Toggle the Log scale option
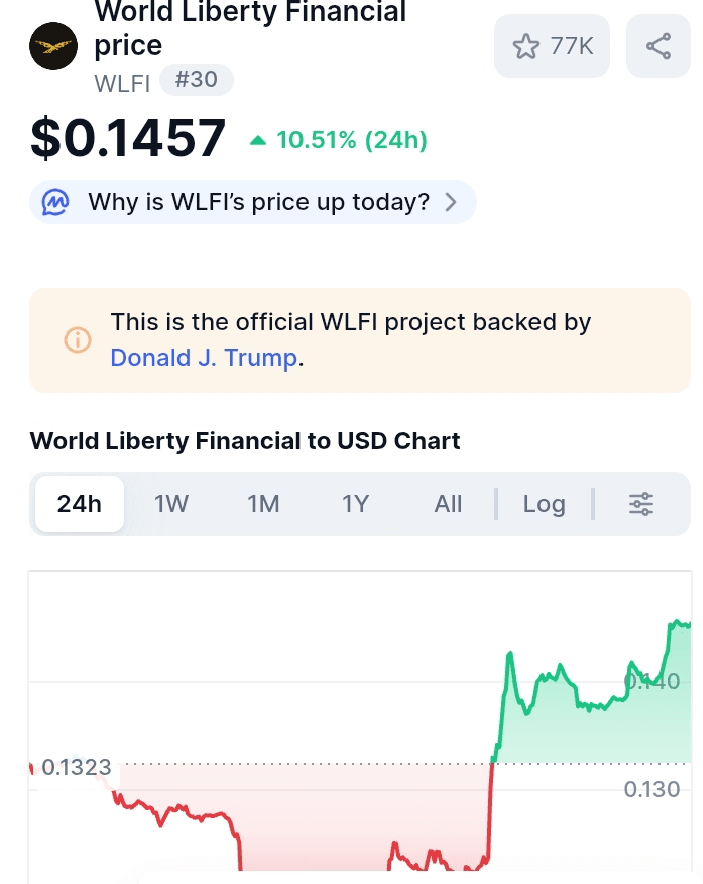Viewport: 703px width, 884px height. click(544, 504)
